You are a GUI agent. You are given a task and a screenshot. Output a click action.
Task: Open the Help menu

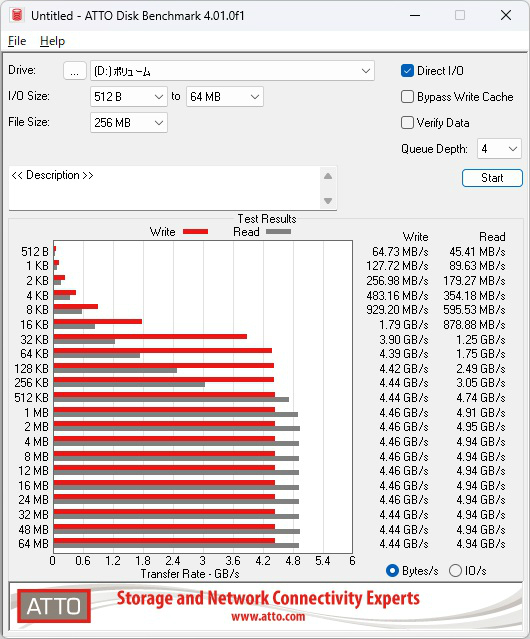pyautogui.click(x=52, y=41)
